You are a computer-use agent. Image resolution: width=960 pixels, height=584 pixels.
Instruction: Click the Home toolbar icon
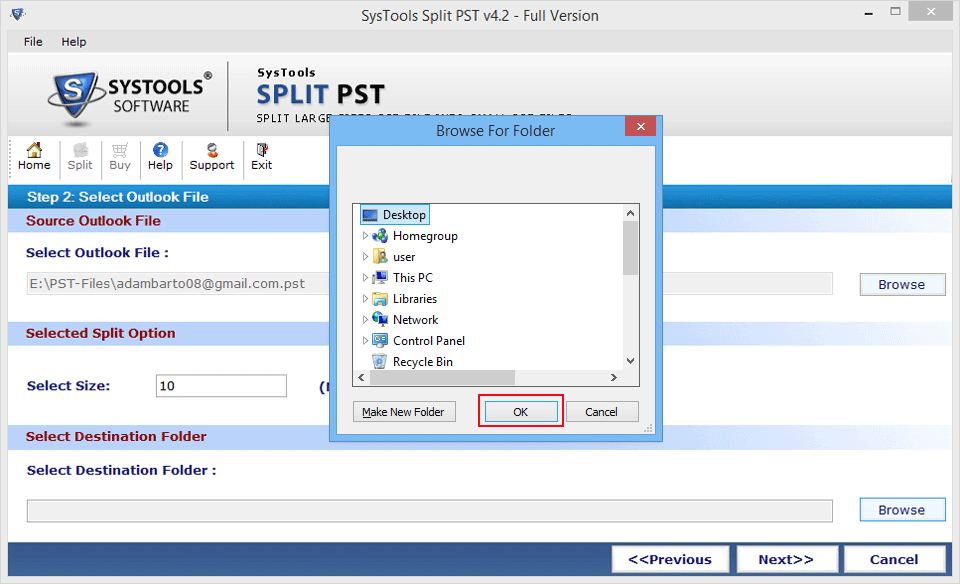pyautogui.click(x=34, y=156)
